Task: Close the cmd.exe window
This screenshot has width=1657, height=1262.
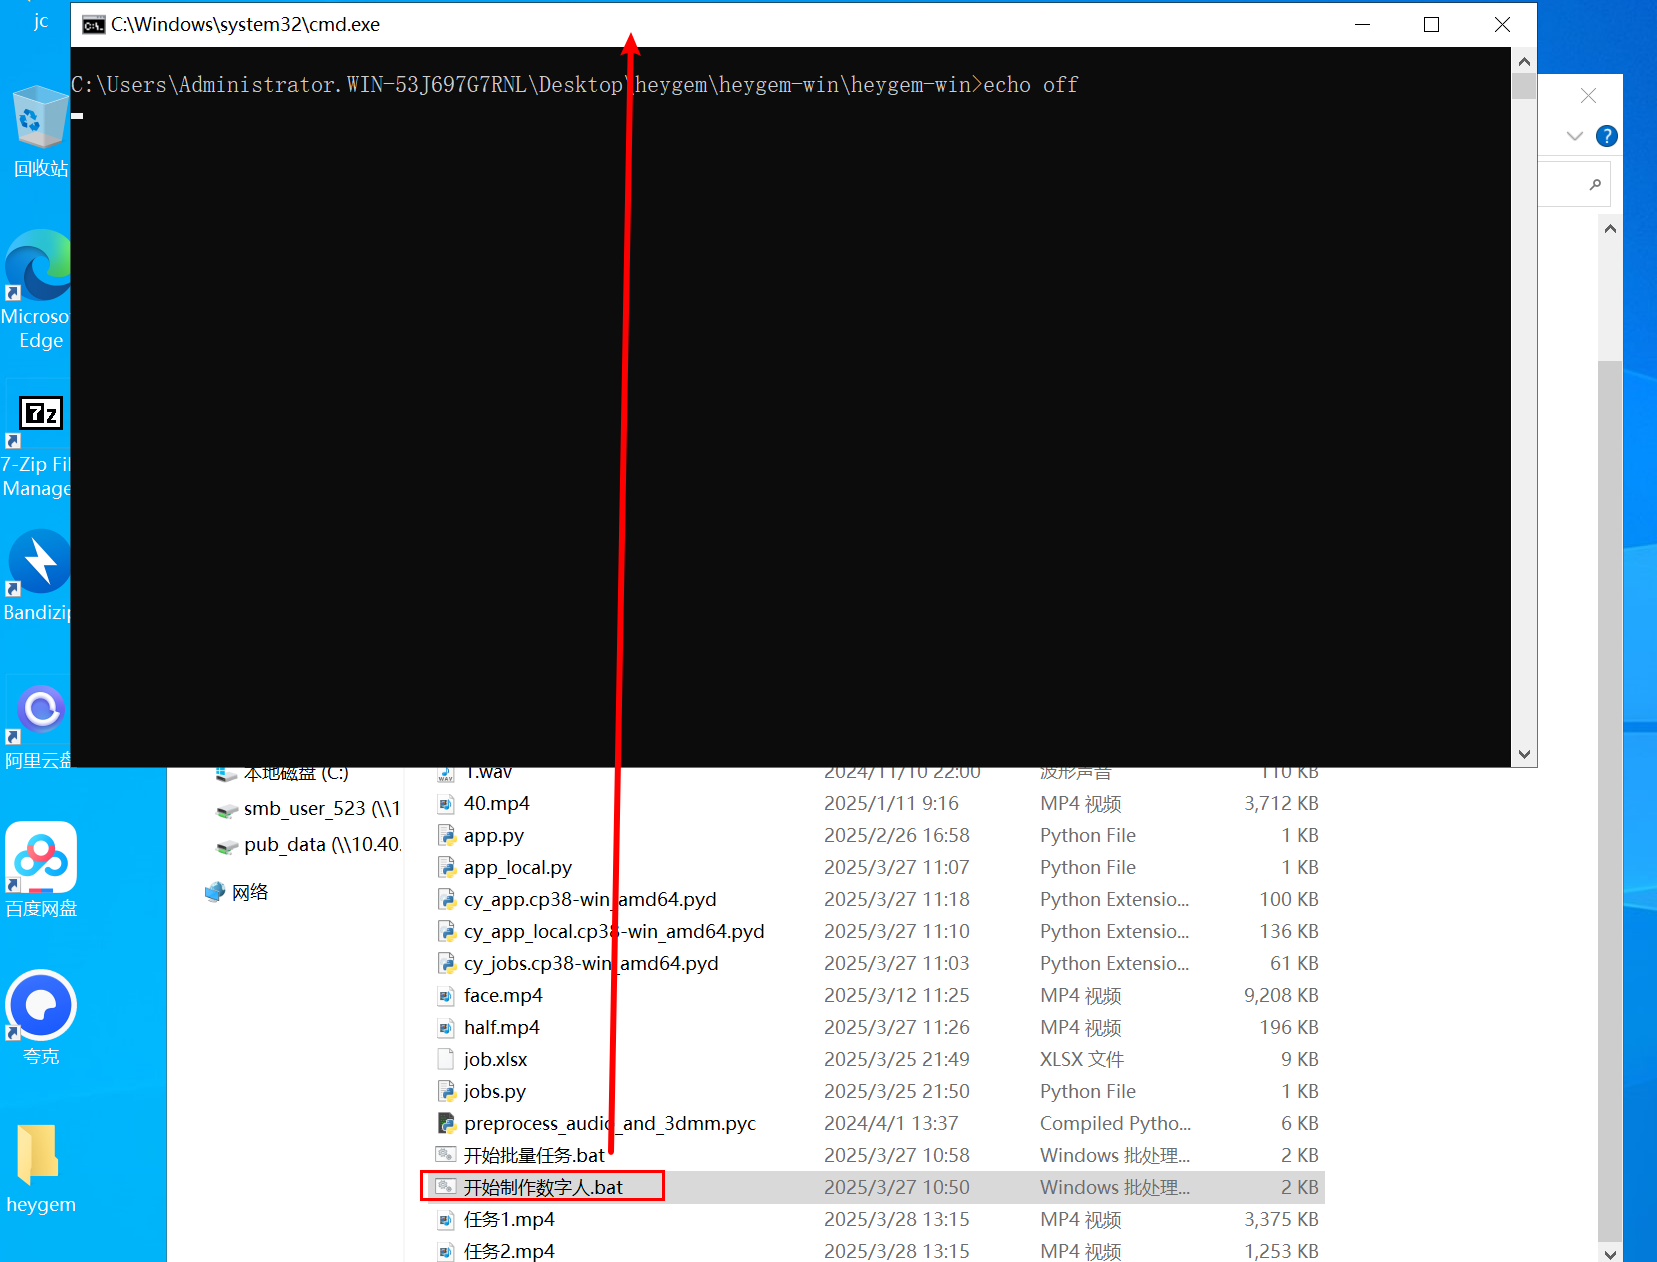Action: pyautogui.click(x=1502, y=25)
